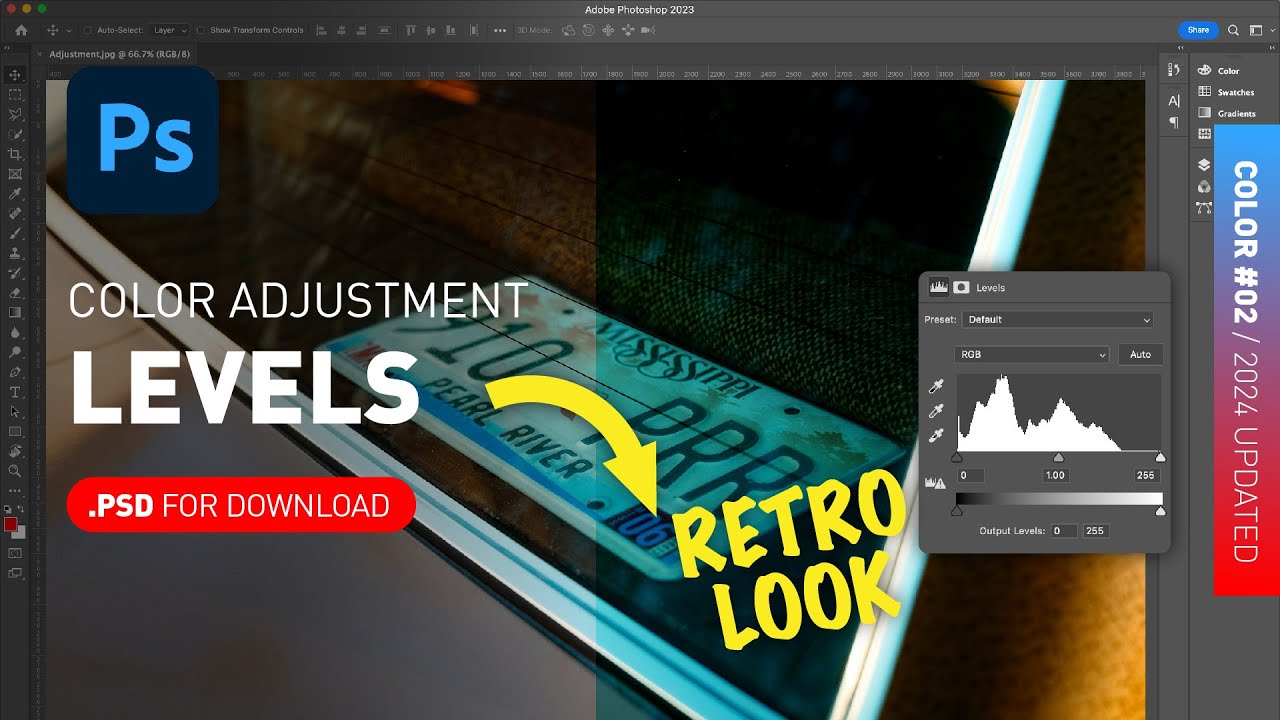Change the screen mode icon

[15, 573]
